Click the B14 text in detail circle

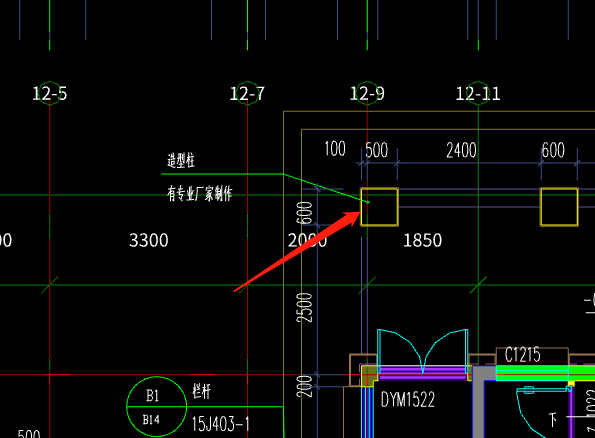(x=151, y=420)
